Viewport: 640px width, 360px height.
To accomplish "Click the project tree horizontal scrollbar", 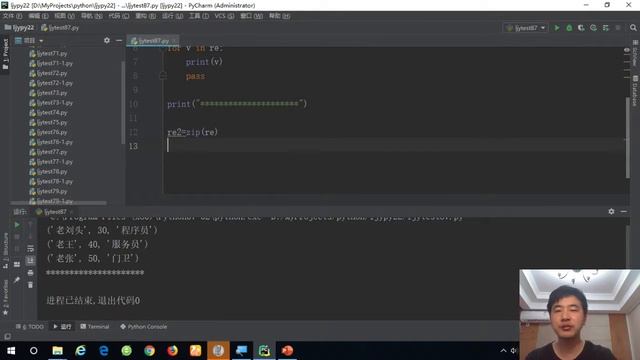I will [x=58, y=202].
